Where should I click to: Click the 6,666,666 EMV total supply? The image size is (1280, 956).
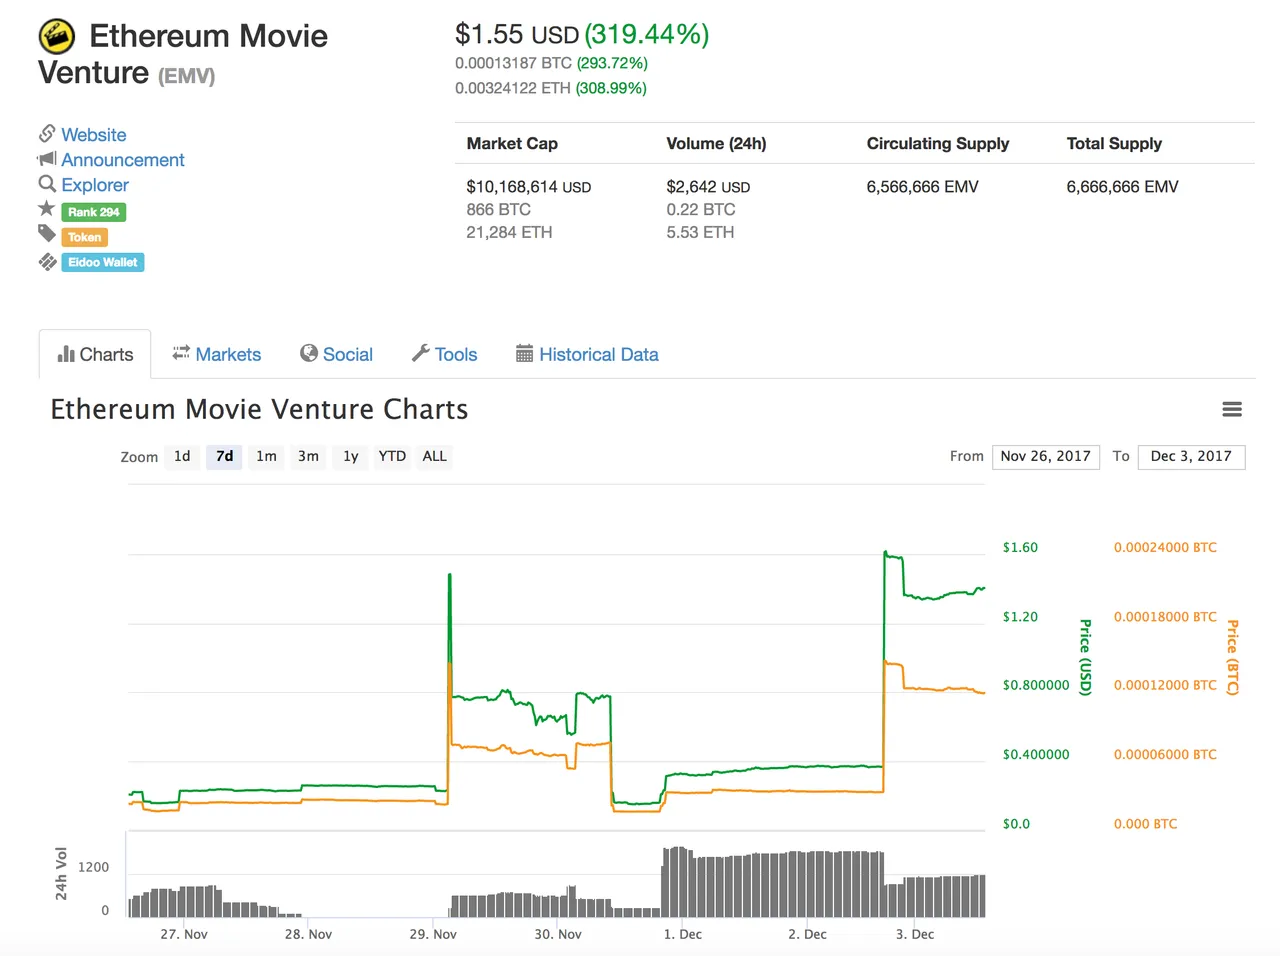click(1122, 187)
